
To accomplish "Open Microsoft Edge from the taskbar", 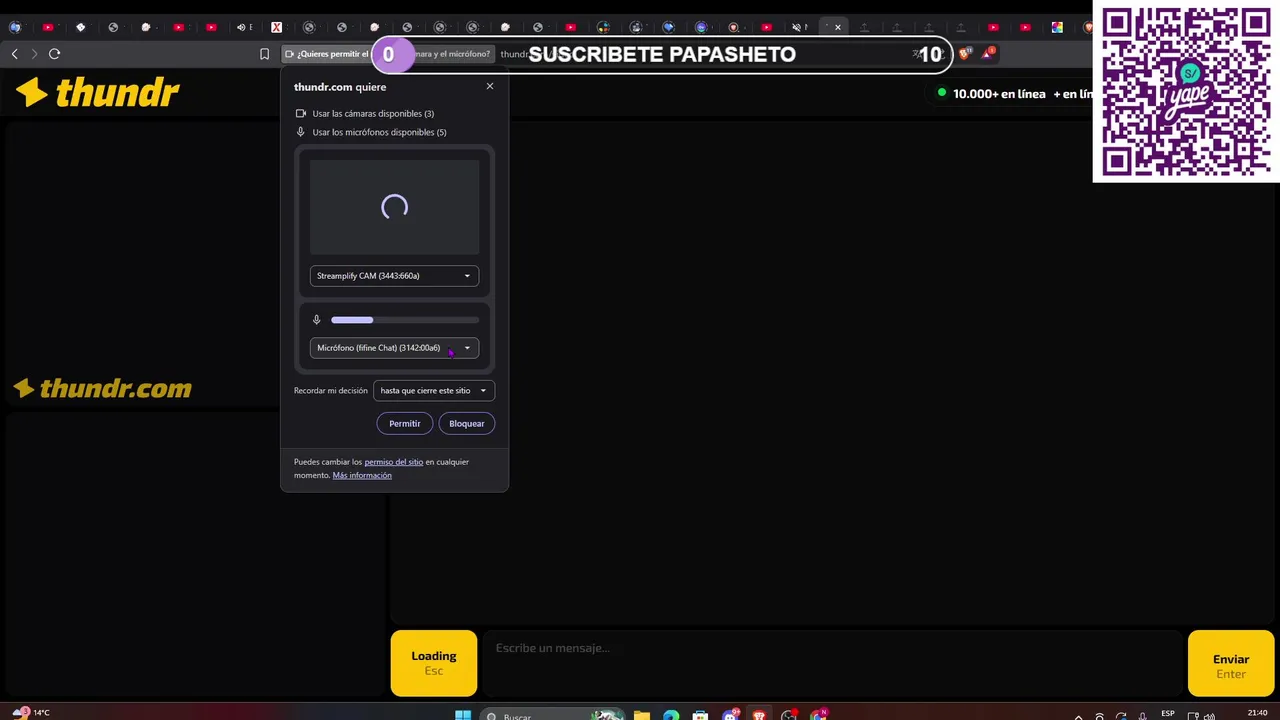I will tap(671, 715).
